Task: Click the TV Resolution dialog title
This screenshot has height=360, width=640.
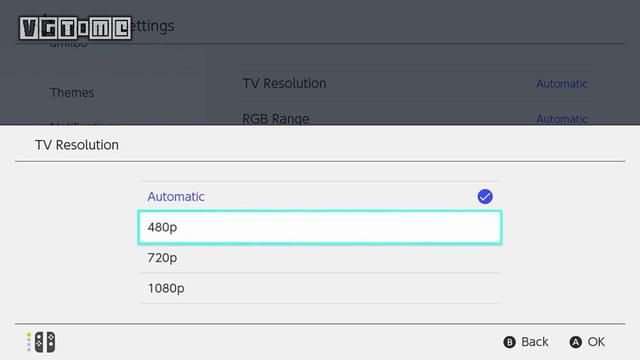Action: click(x=77, y=145)
